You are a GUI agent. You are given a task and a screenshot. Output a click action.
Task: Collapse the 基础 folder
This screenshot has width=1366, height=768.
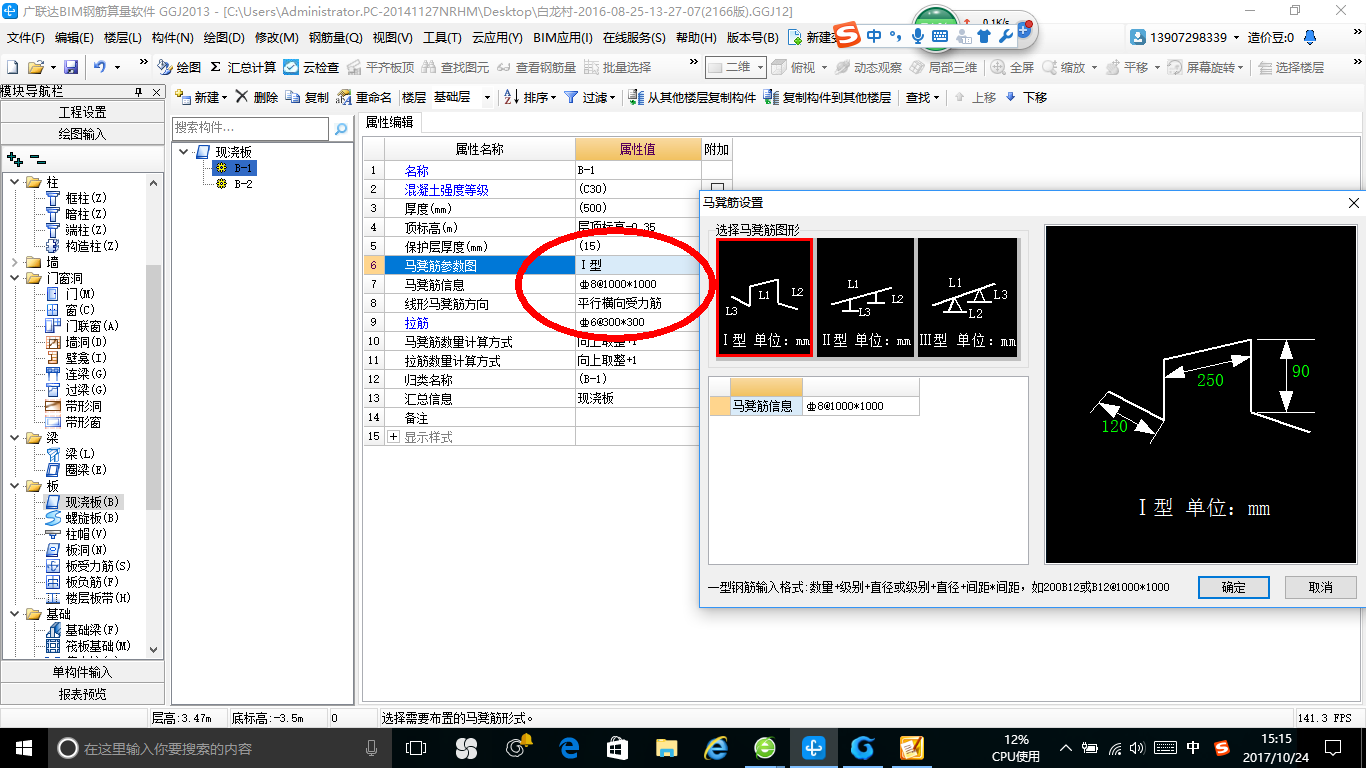pos(15,614)
